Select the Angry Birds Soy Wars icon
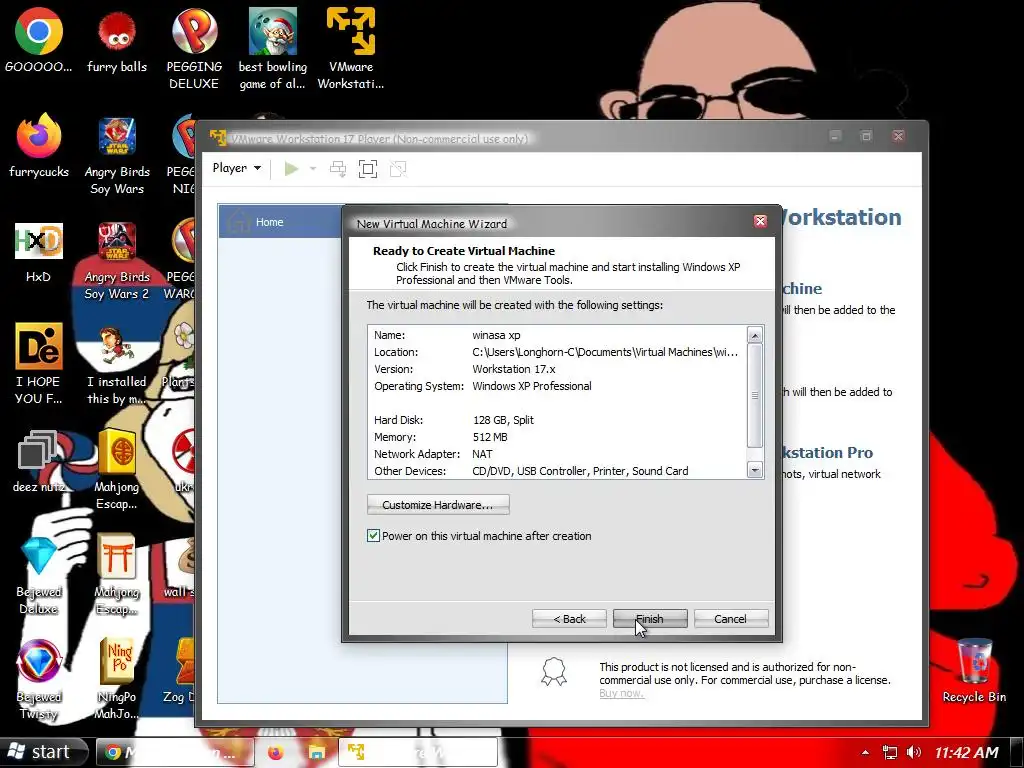 [117, 154]
